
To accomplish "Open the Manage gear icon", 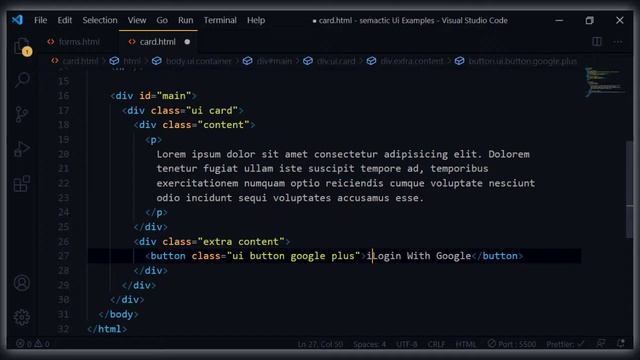I will pyautogui.click(x=22, y=317).
